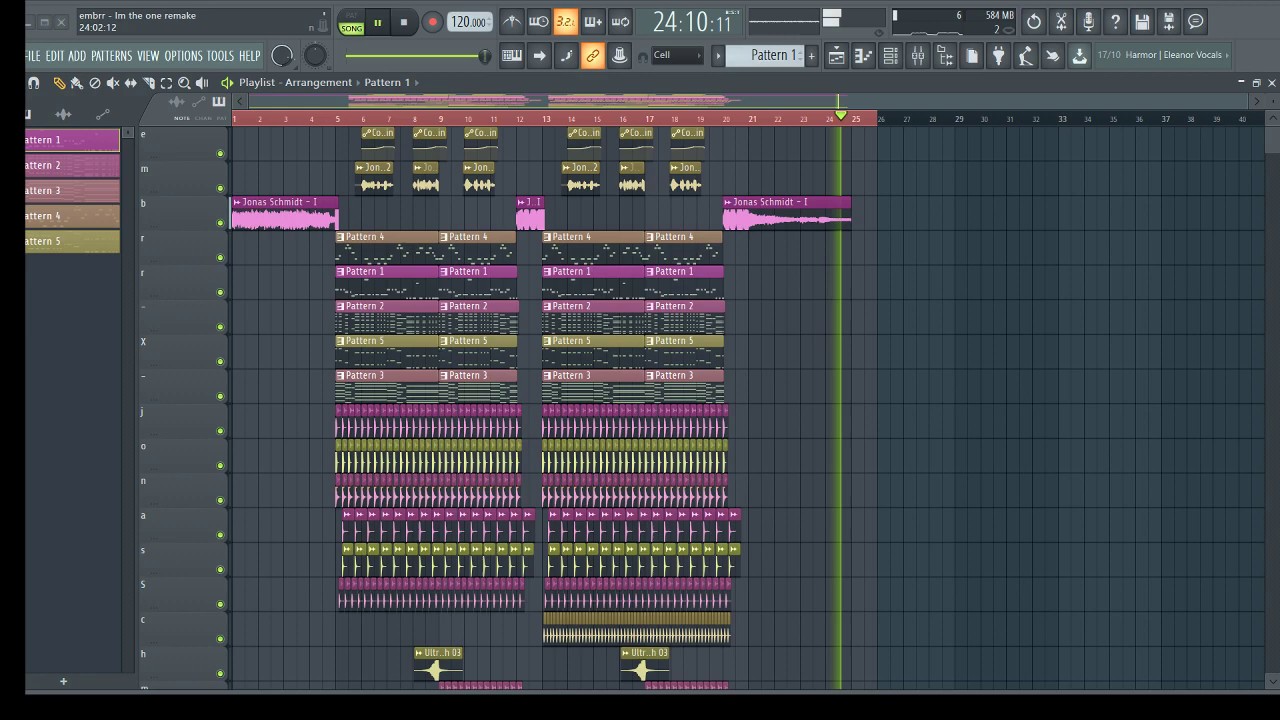Open the Plugin picker plug icon
The width and height of the screenshot is (1280, 720).
(998, 56)
